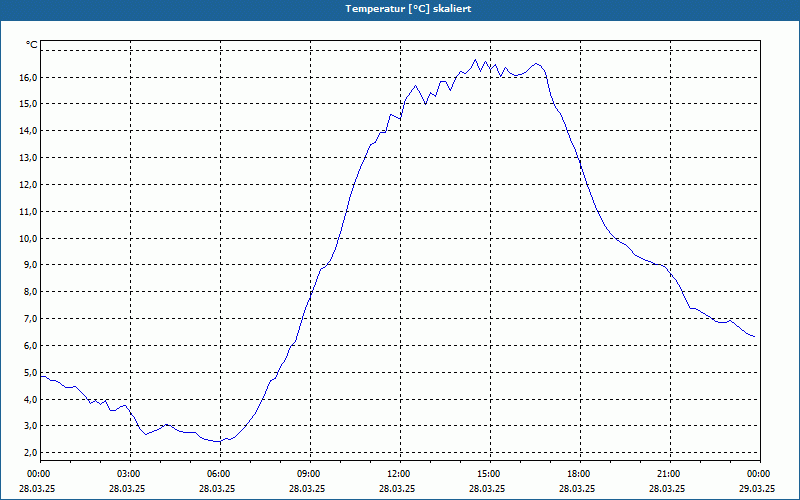800x500 pixels.
Task: Select the '12,0' y-axis value
Action: [x=29, y=184]
